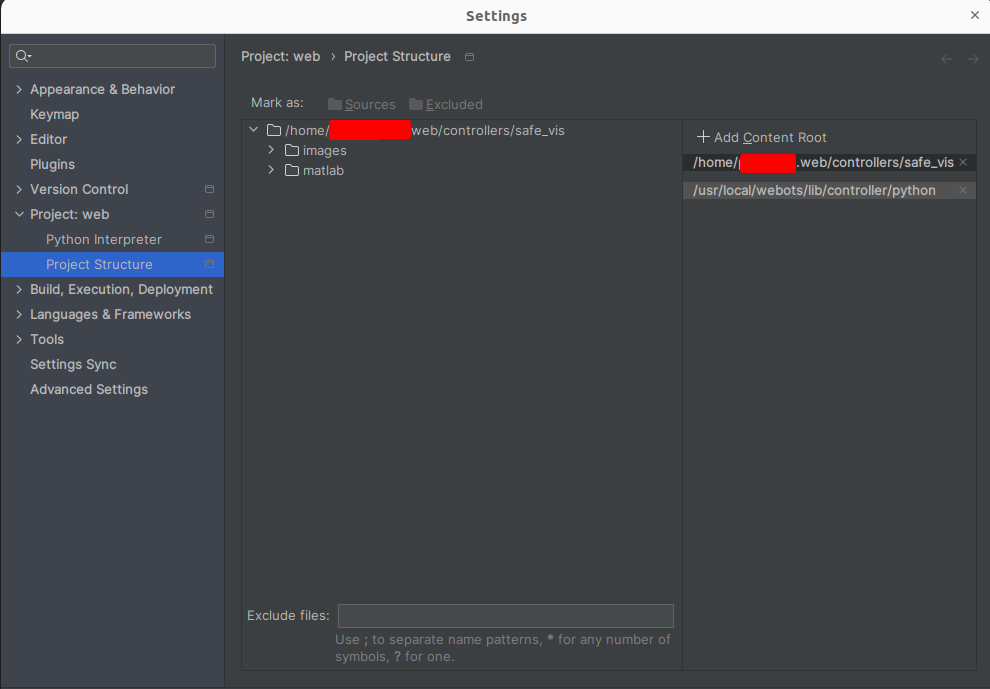Click Project: web breadcrumb

[280, 56]
